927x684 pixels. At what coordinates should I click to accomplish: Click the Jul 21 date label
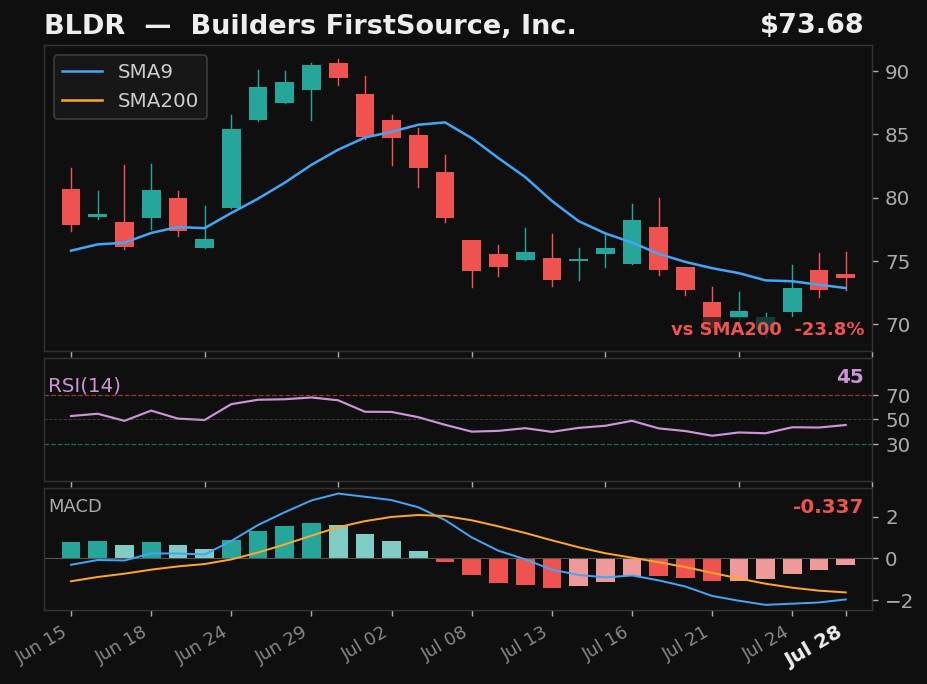(x=685, y=643)
